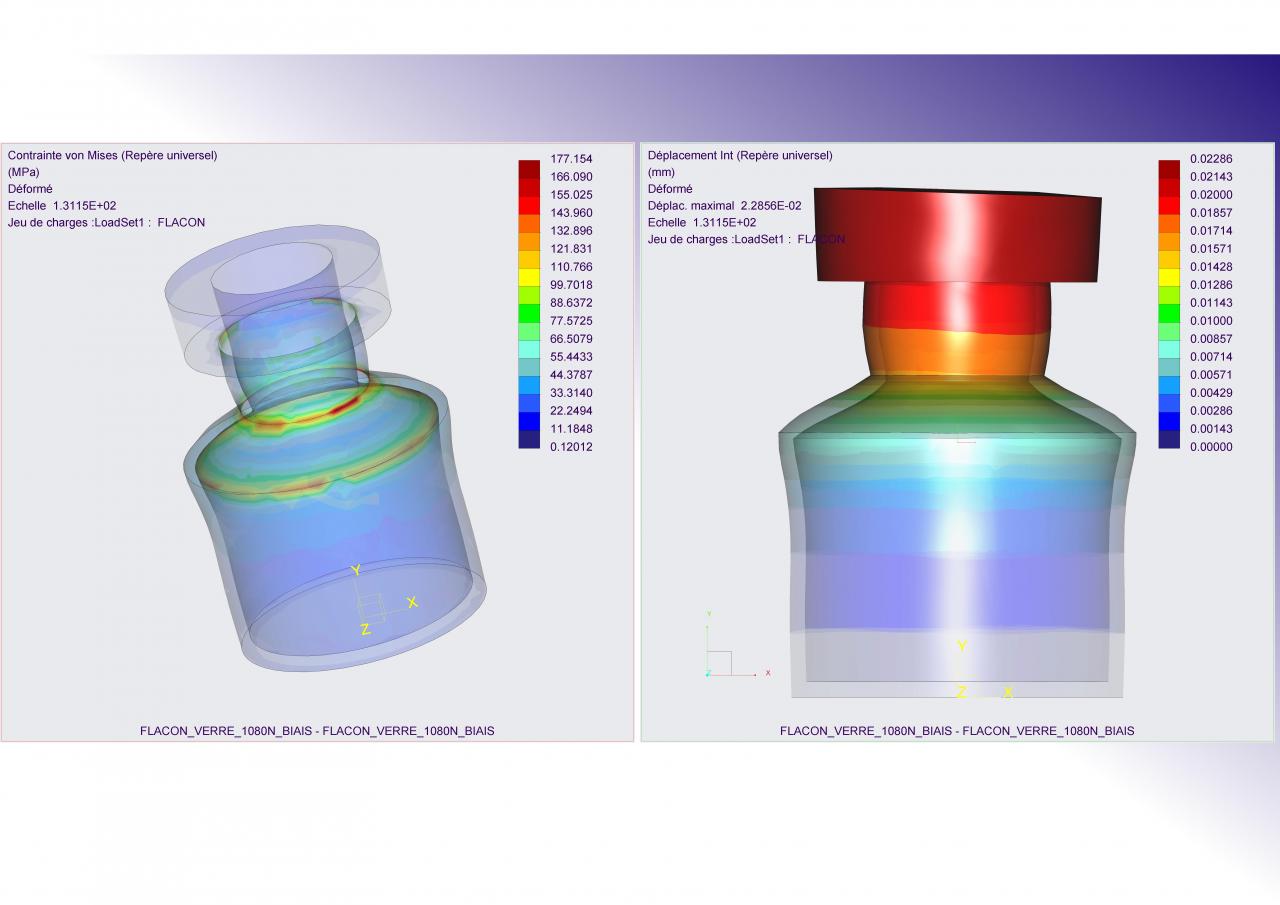
Task: Click the yellow Z axis label in the stress view
Action: point(365,630)
